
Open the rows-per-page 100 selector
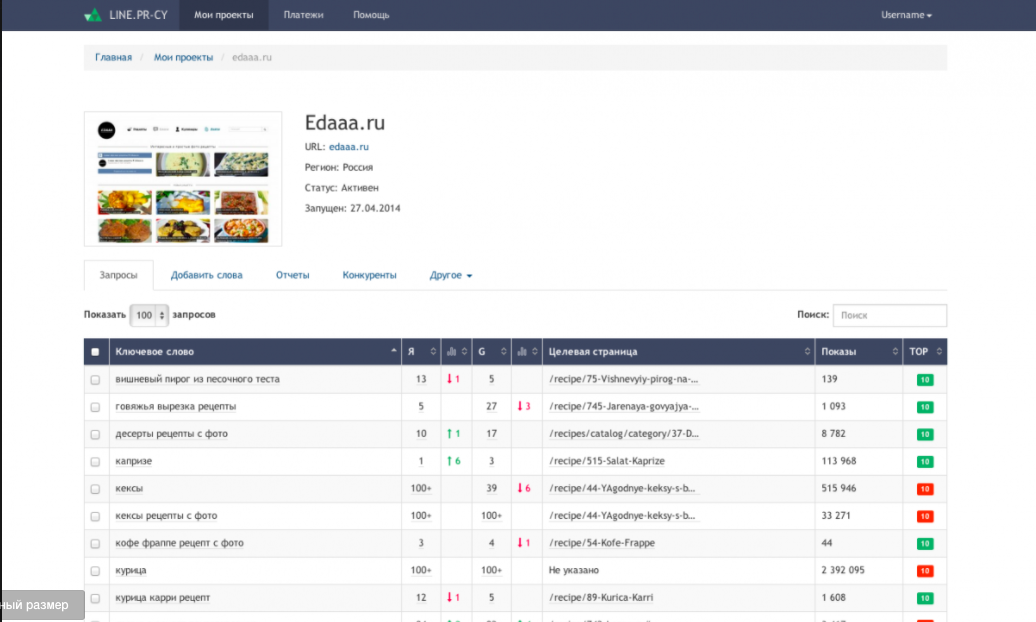149,315
